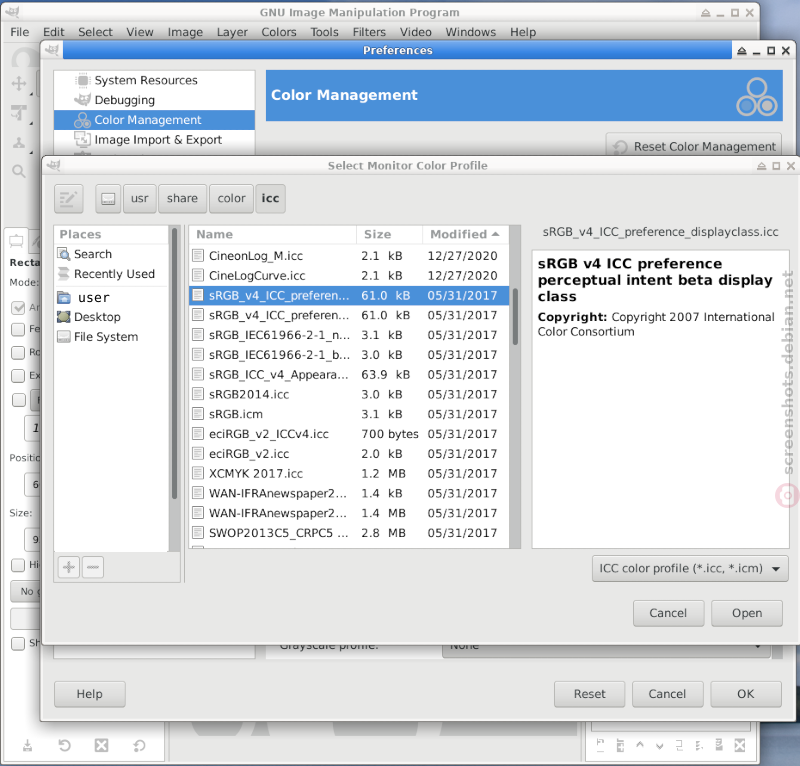
Task: Click the duplicate layer icon
Action: pyautogui.click(x=680, y=745)
